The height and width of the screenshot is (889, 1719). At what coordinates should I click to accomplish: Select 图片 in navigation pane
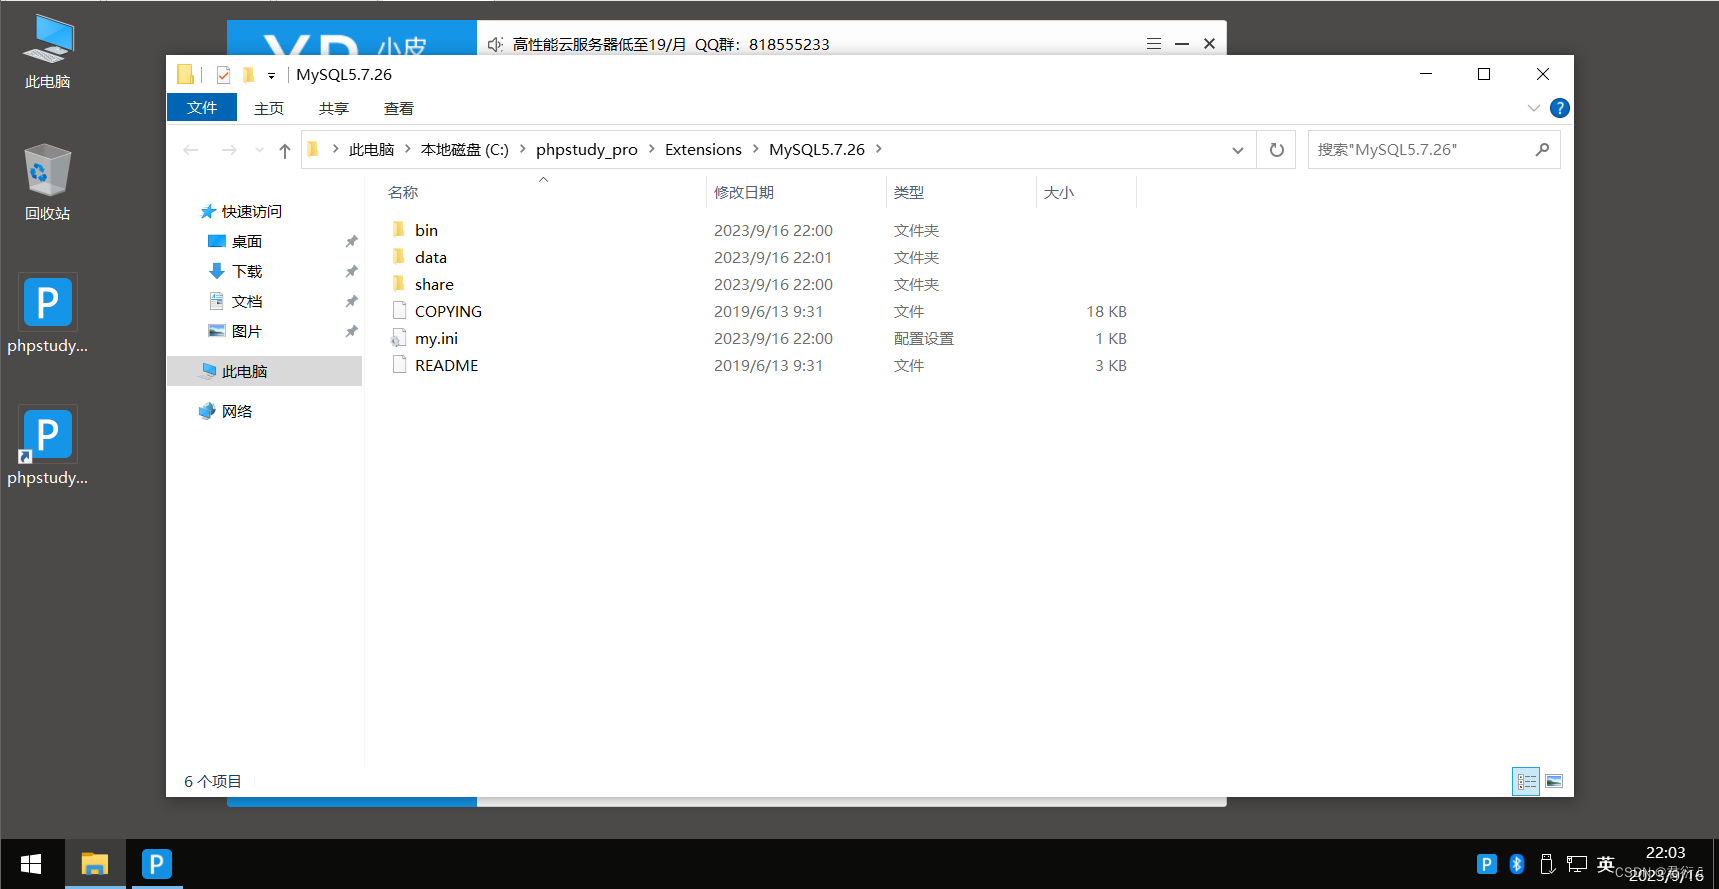(x=247, y=331)
